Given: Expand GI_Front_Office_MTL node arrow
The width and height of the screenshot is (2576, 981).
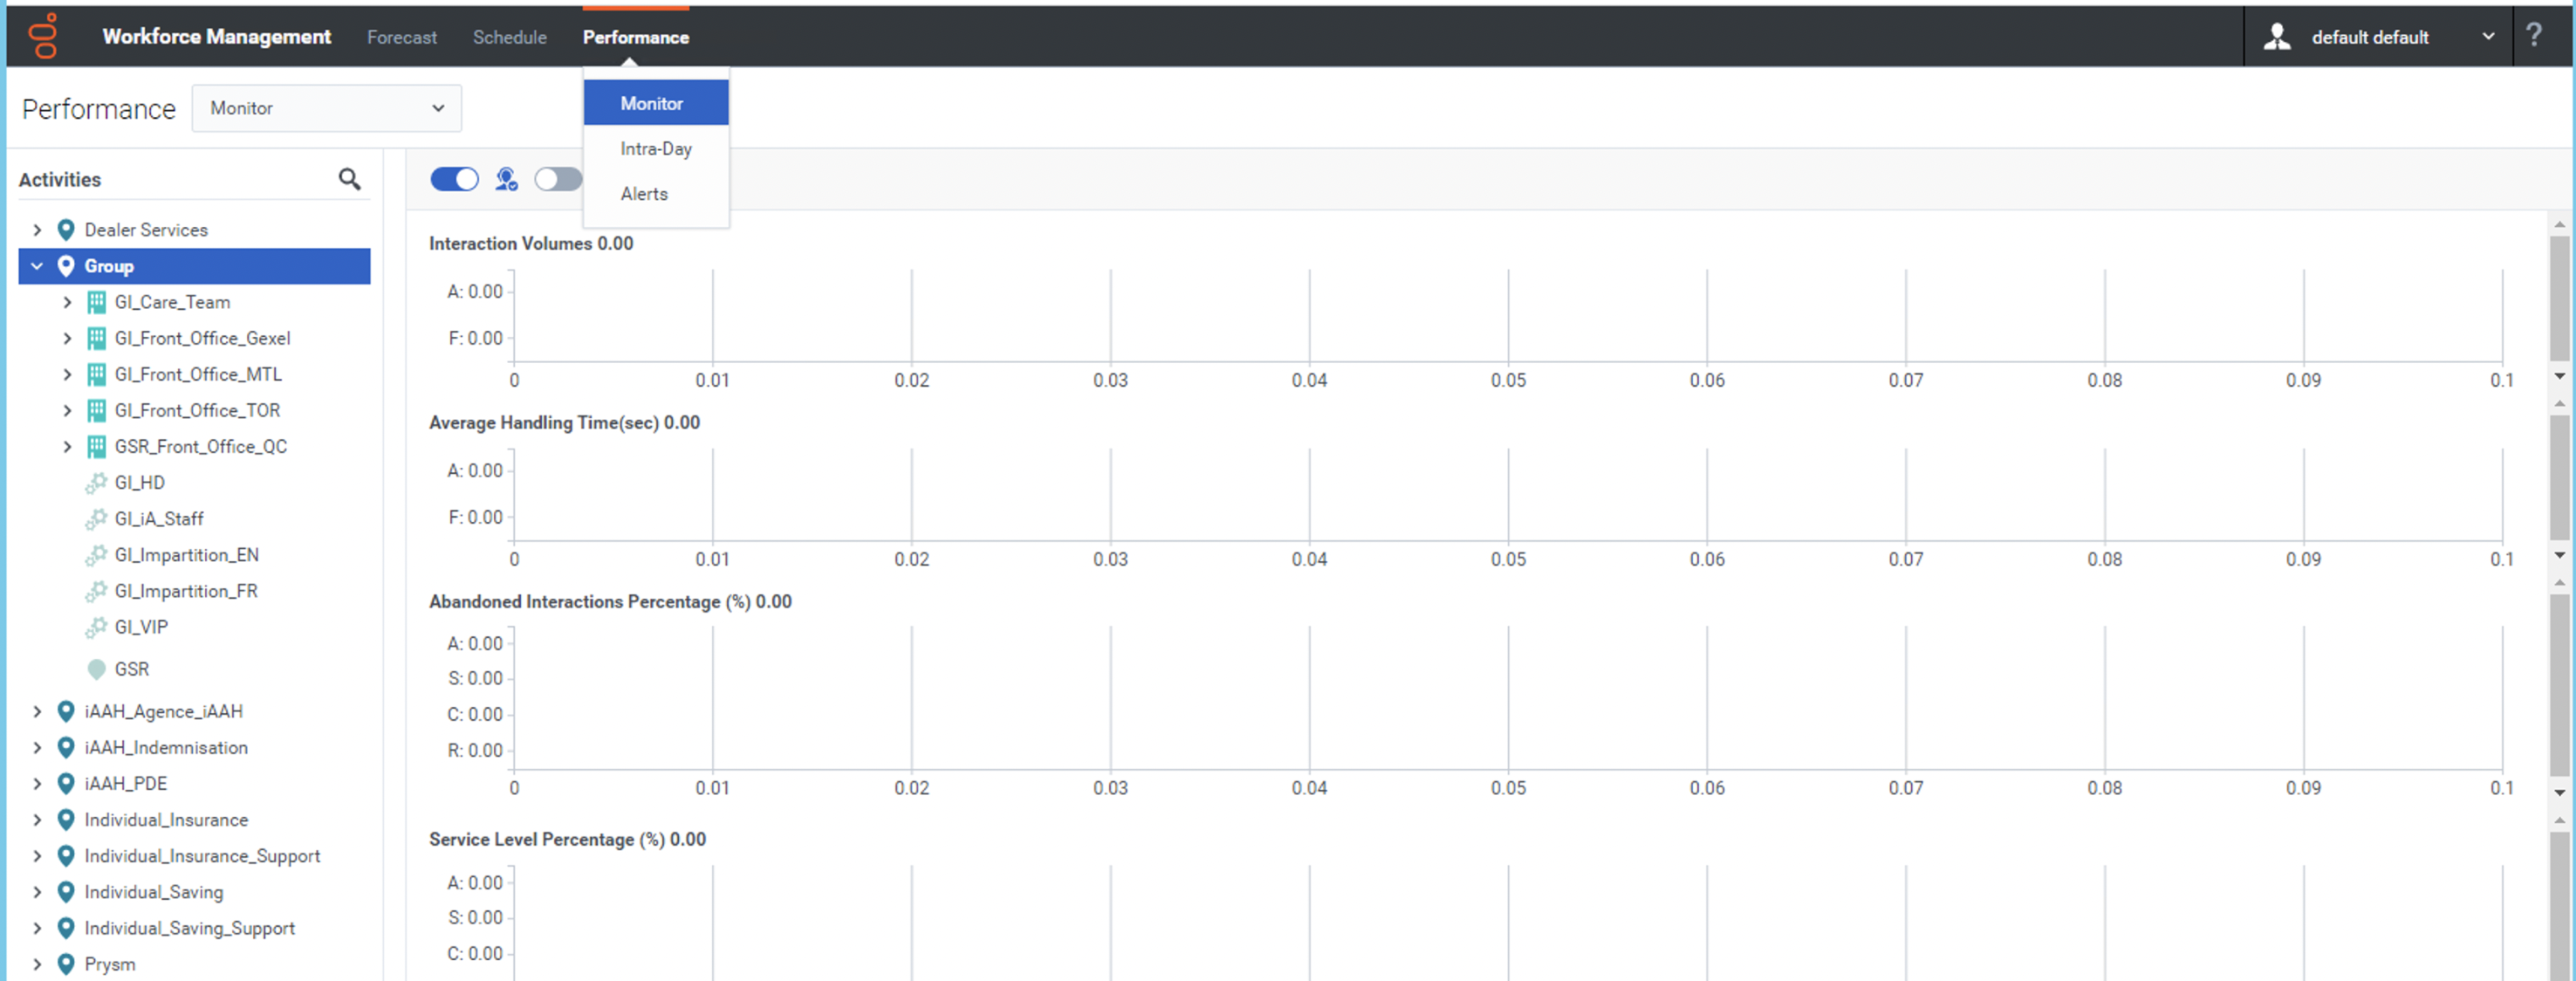Looking at the screenshot, I should coord(67,374).
